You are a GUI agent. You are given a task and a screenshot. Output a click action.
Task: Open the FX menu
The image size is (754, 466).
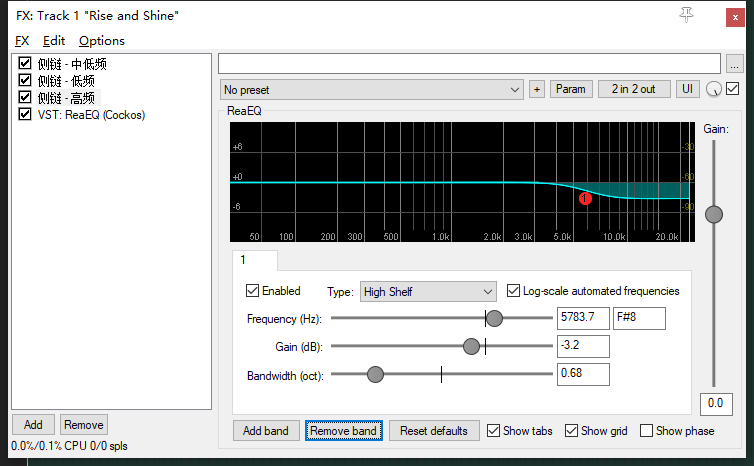coord(22,41)
